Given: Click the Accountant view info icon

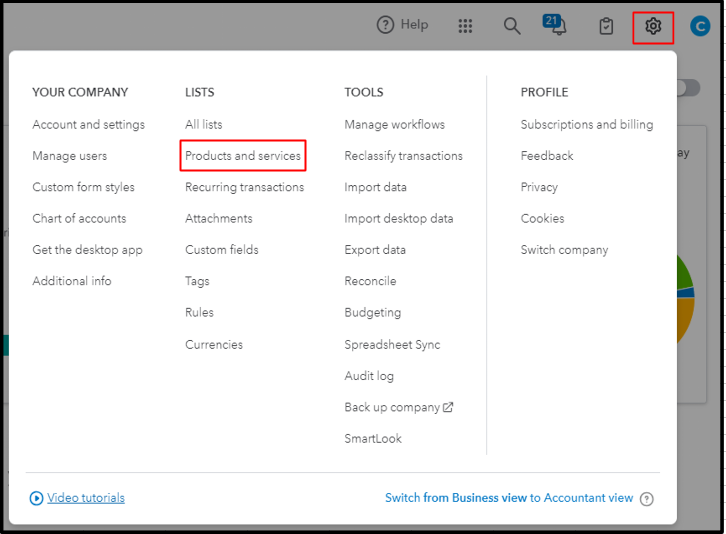Looking at the screenshot, I should (647, 499).
